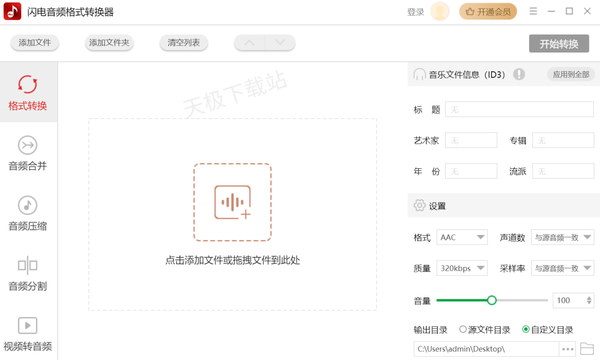Click the 添加文件 button
The height and width of the screenshot is (360, 600).
(x=34, y=42)
